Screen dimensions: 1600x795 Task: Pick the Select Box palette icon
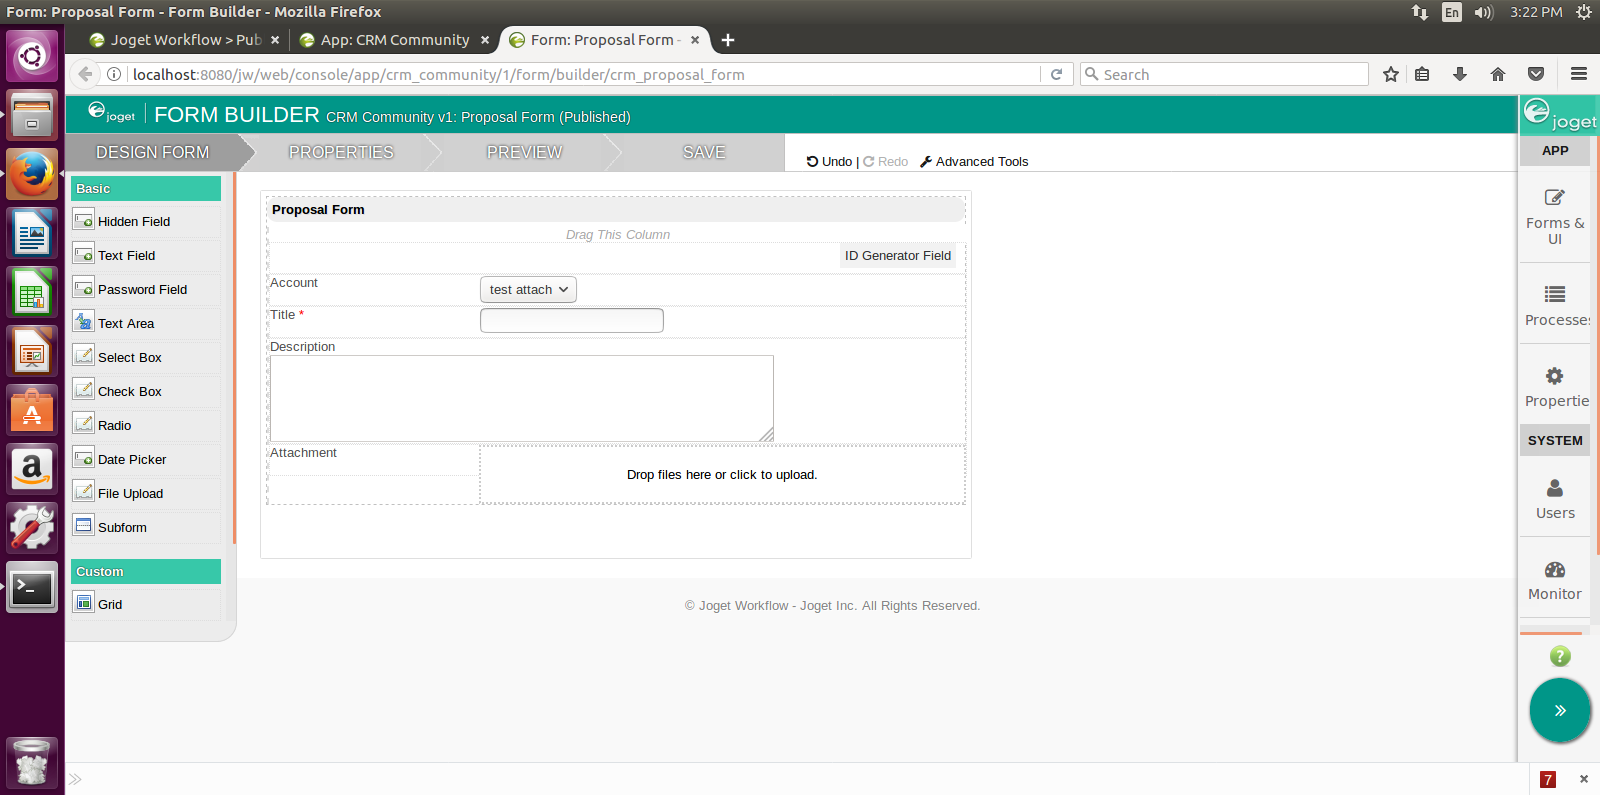[84, 357]
